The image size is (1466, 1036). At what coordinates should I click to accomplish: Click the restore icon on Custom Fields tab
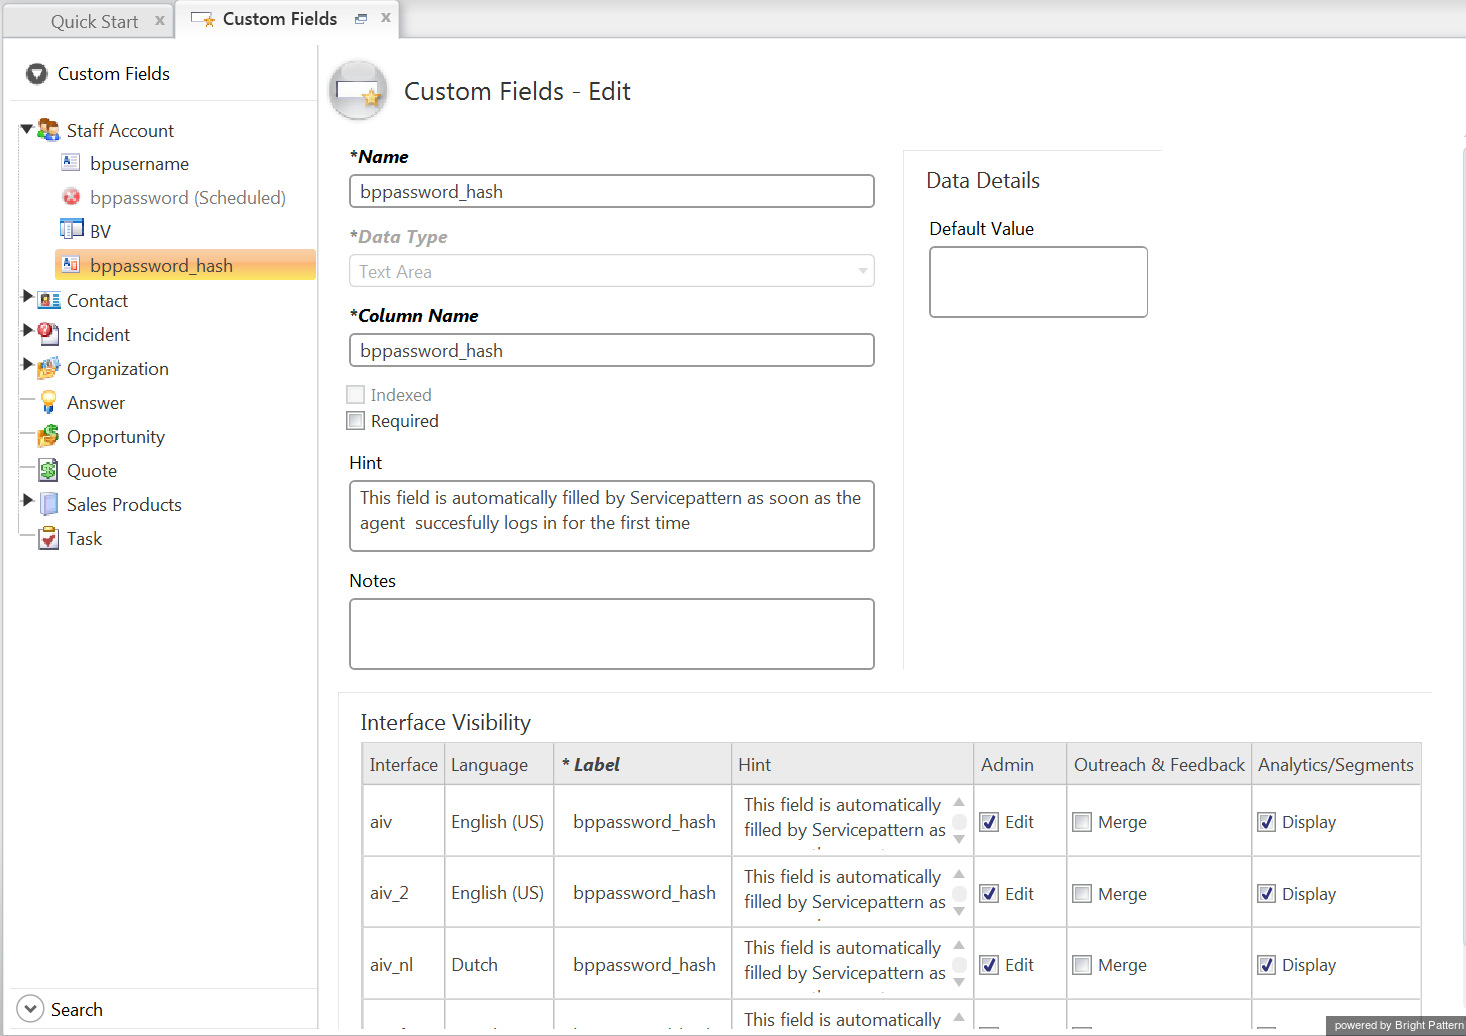(x=361, y=19)
